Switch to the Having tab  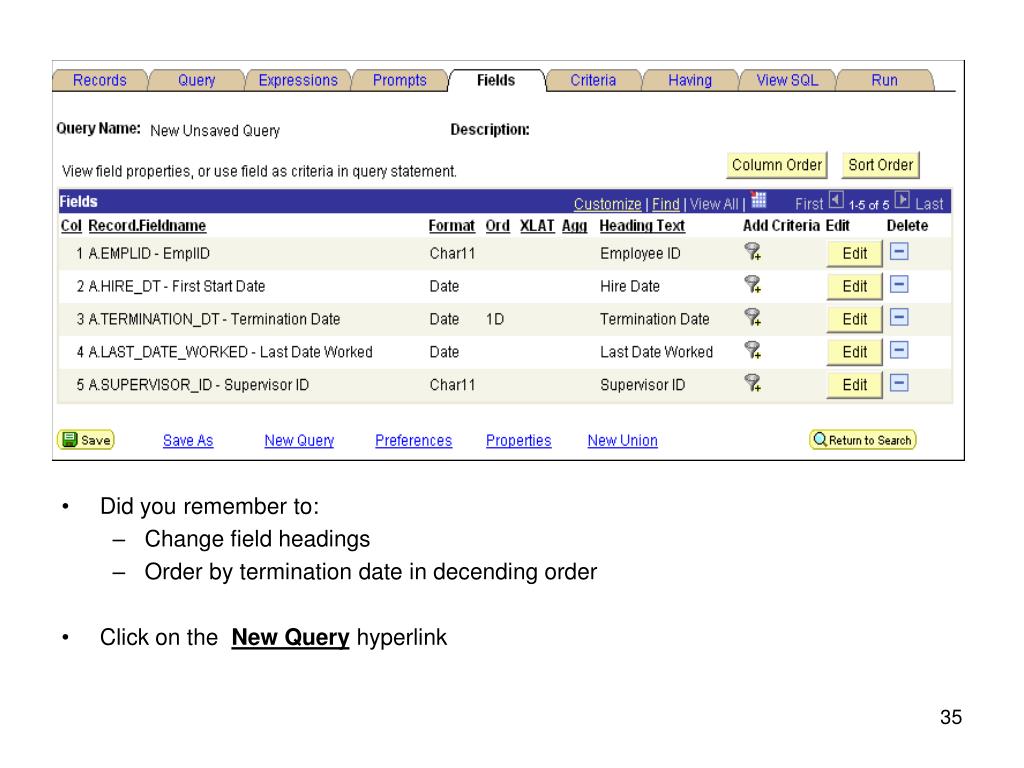coord(690,80)
